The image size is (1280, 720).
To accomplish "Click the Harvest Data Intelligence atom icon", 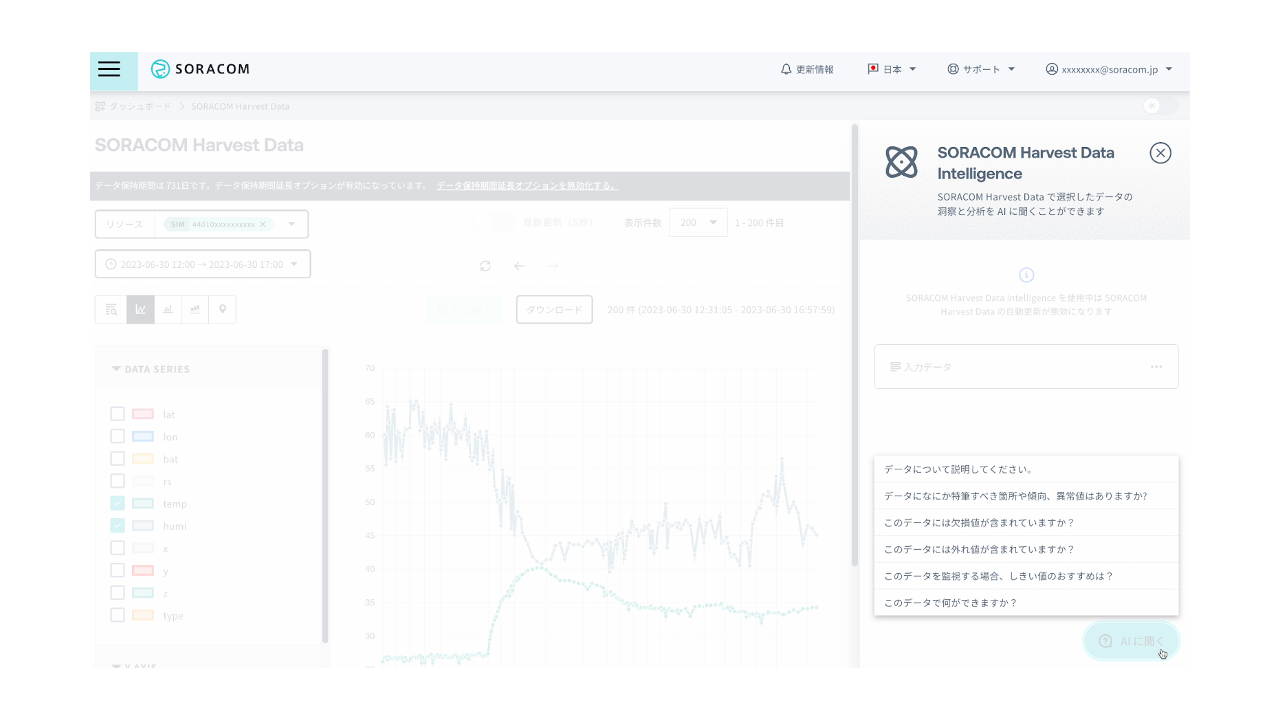I will tap(901, 162).
